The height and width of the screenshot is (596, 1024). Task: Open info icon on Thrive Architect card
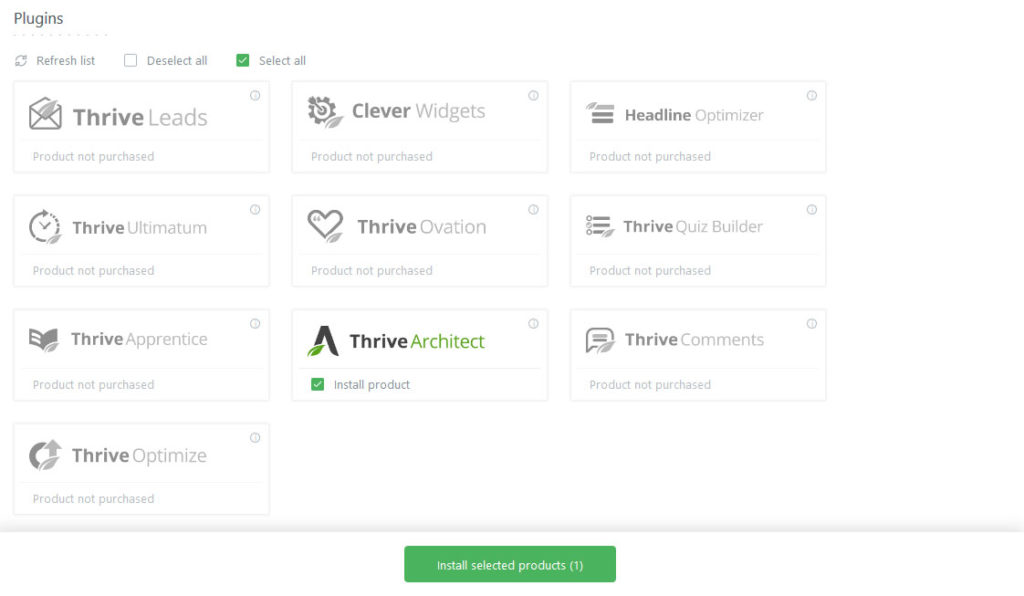(534, 324)
